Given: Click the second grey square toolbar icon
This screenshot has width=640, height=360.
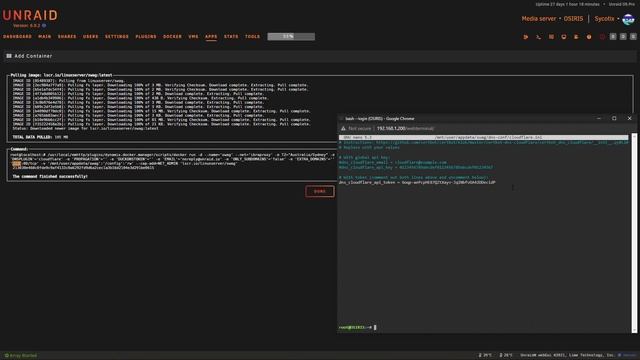Looking at the screenshot, I should (623, 37).
